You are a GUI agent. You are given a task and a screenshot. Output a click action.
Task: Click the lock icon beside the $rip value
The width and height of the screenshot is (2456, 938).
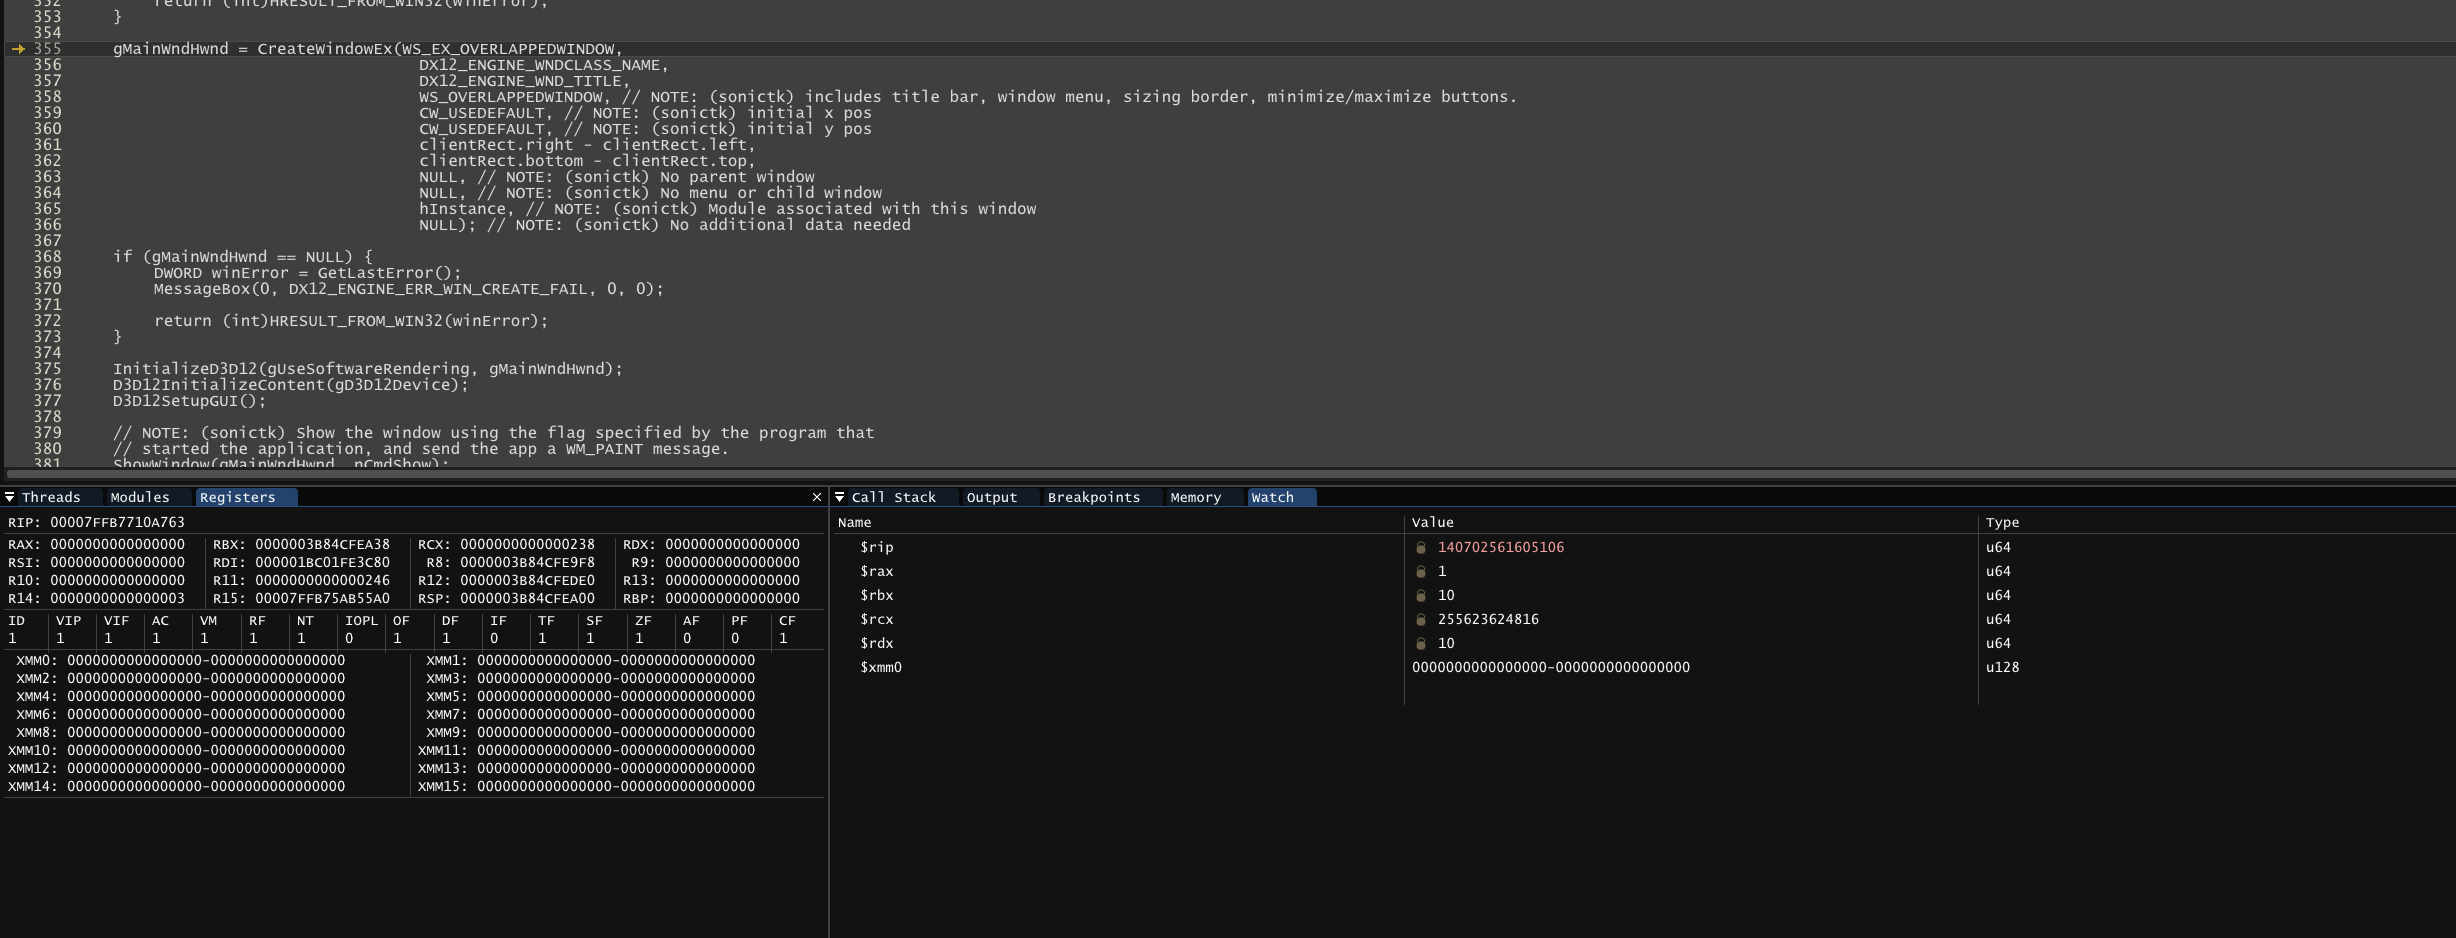click(1421, 547)
